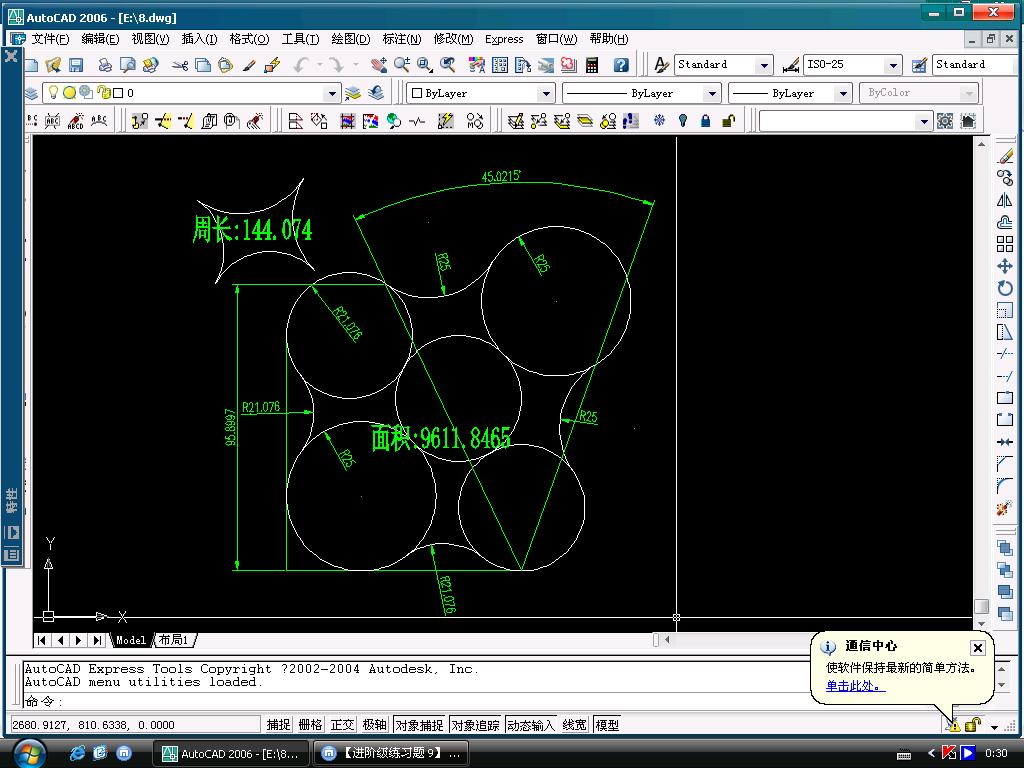The width and height of the screenshot is (1024, 768).
Task: Select the Stretch tool
Action: (x=1005, y=332)
